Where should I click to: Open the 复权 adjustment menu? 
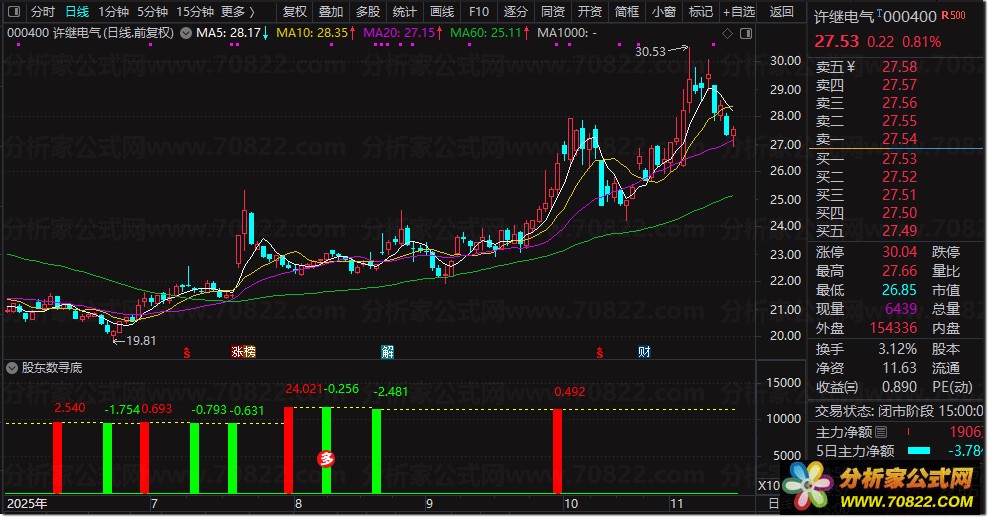294,11
